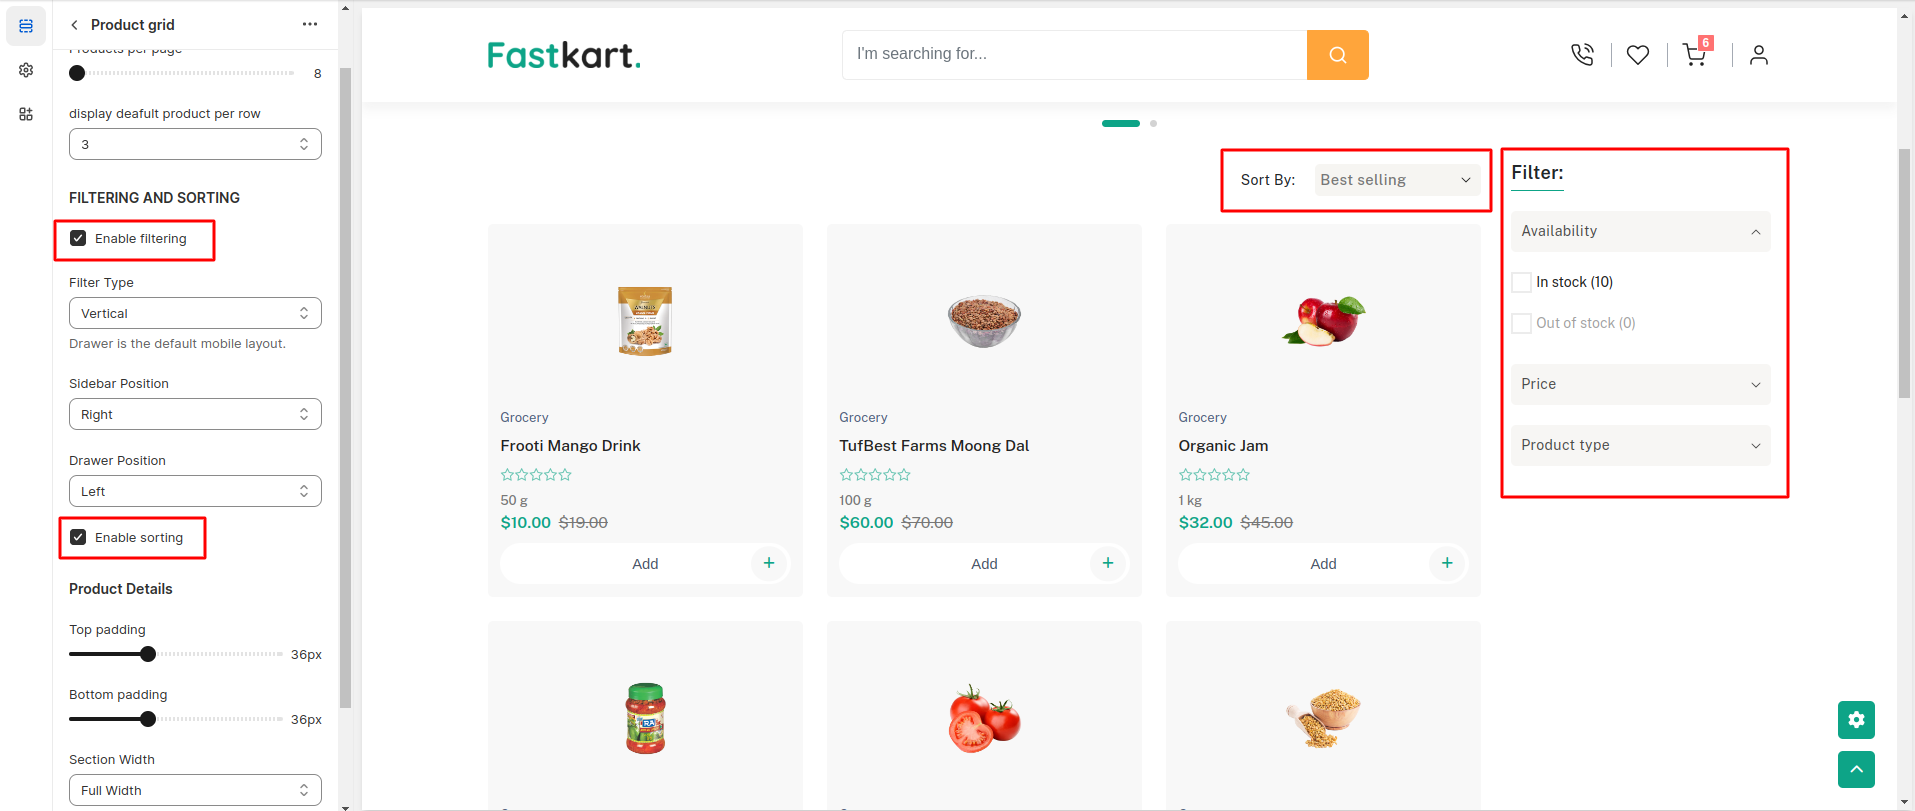
Task: Open the theme settings gear in sidebar
Action: 26,70
